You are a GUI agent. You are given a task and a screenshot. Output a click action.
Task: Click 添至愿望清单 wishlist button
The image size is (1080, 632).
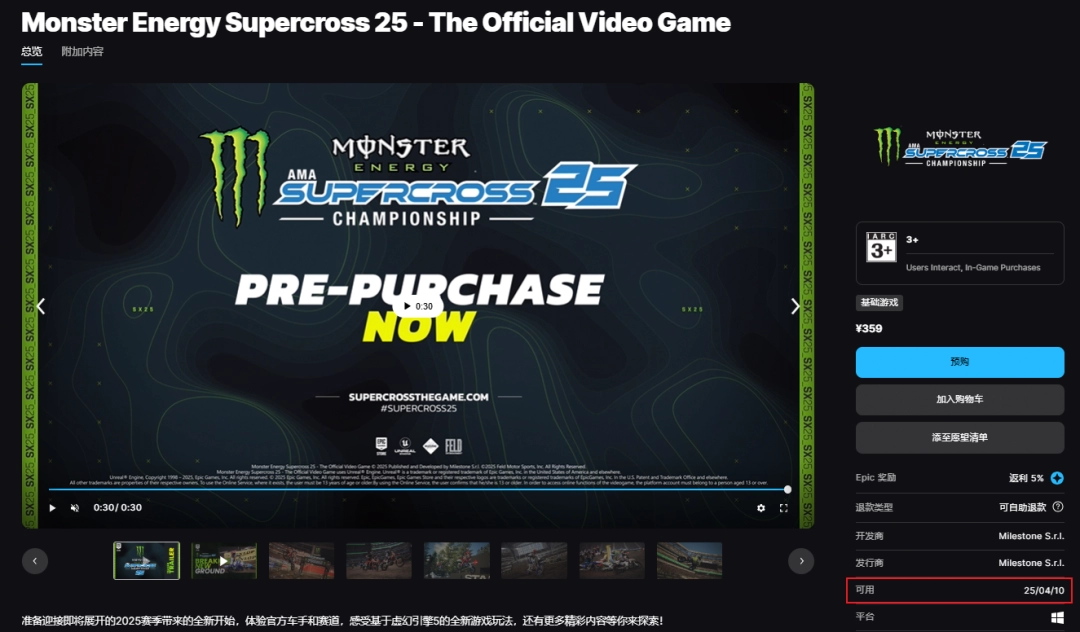click(959, 437)
